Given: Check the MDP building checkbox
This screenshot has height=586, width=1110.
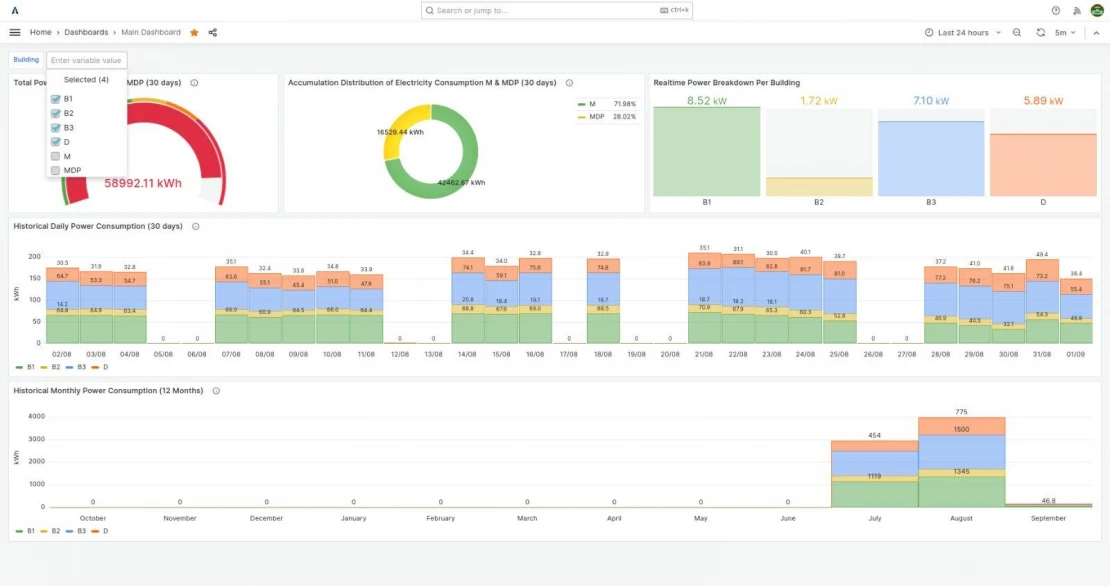Looking at the screenshot, I should tap(55, 171).
